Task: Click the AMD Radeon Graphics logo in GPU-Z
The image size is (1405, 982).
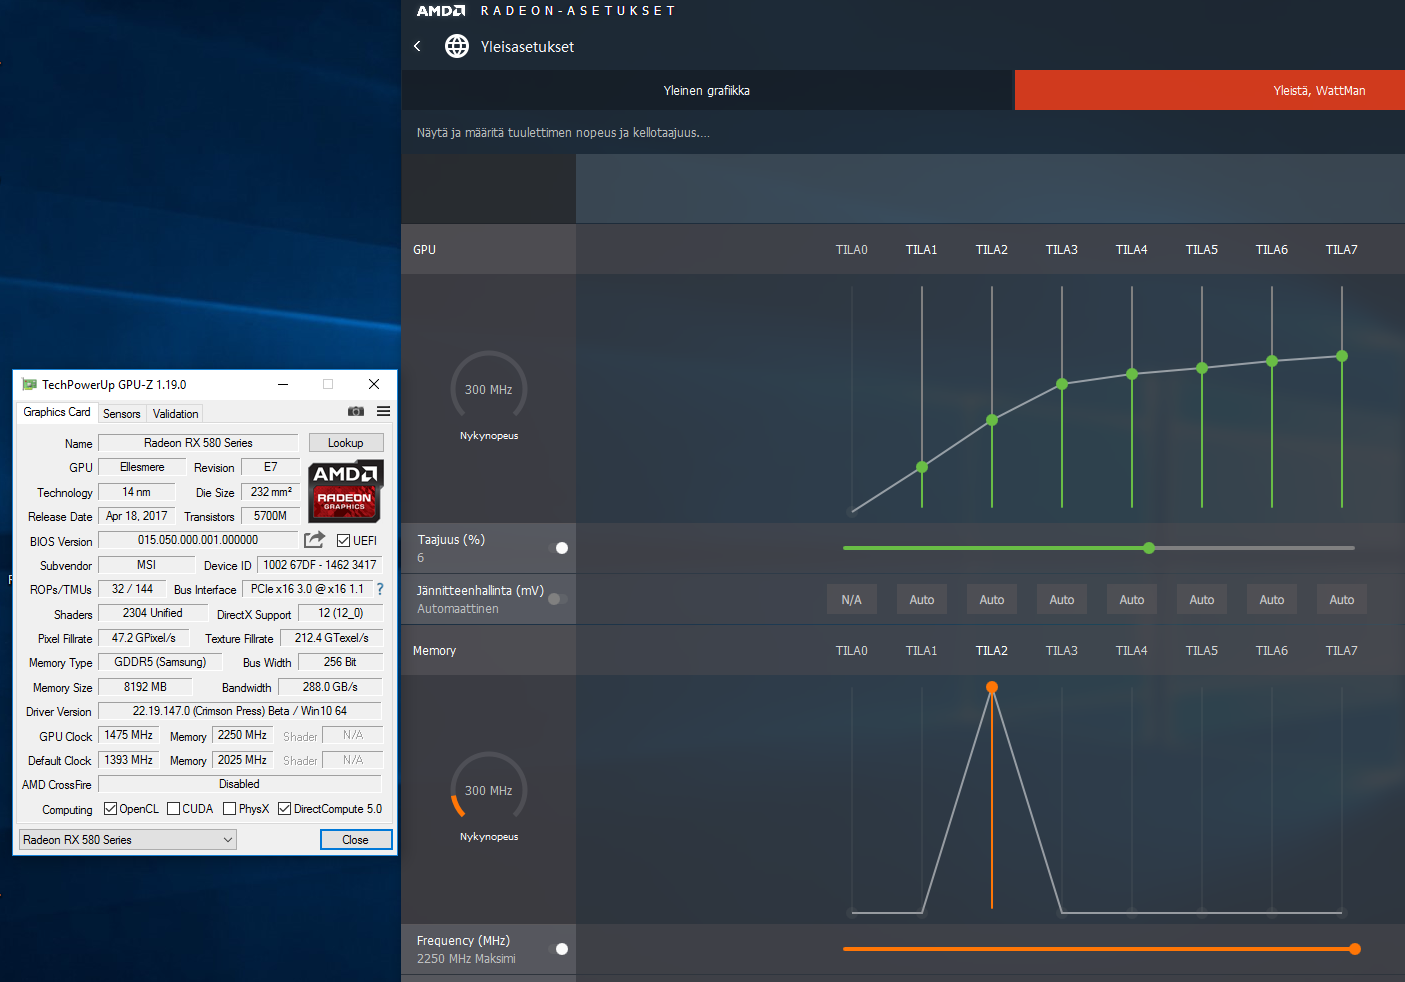Action: pos(345,491)
